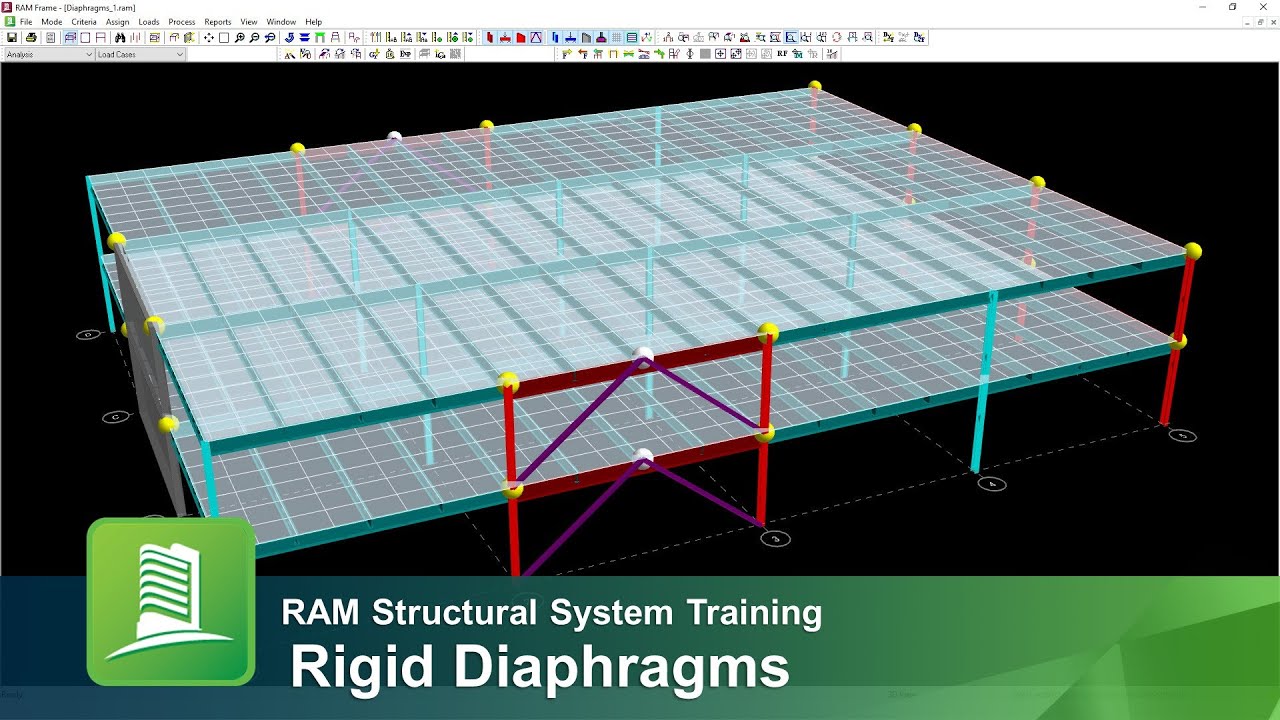This screenshot has width=1280, height=720.
Task: Toggle the blue column display button
Action: point(555,38)
